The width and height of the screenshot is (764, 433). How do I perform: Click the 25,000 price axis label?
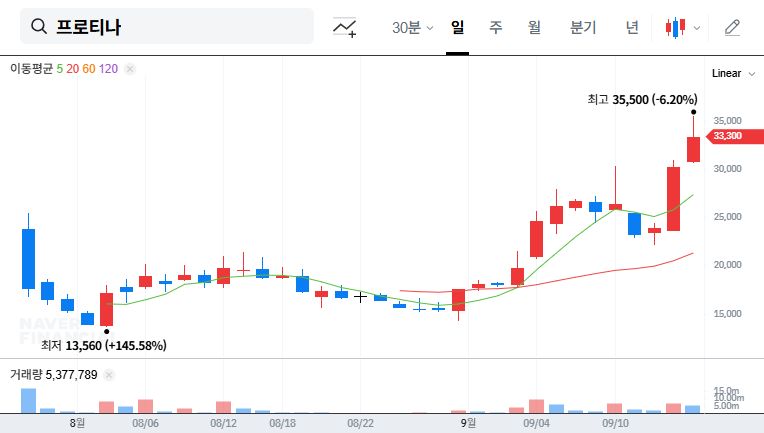tap(727, 217)
